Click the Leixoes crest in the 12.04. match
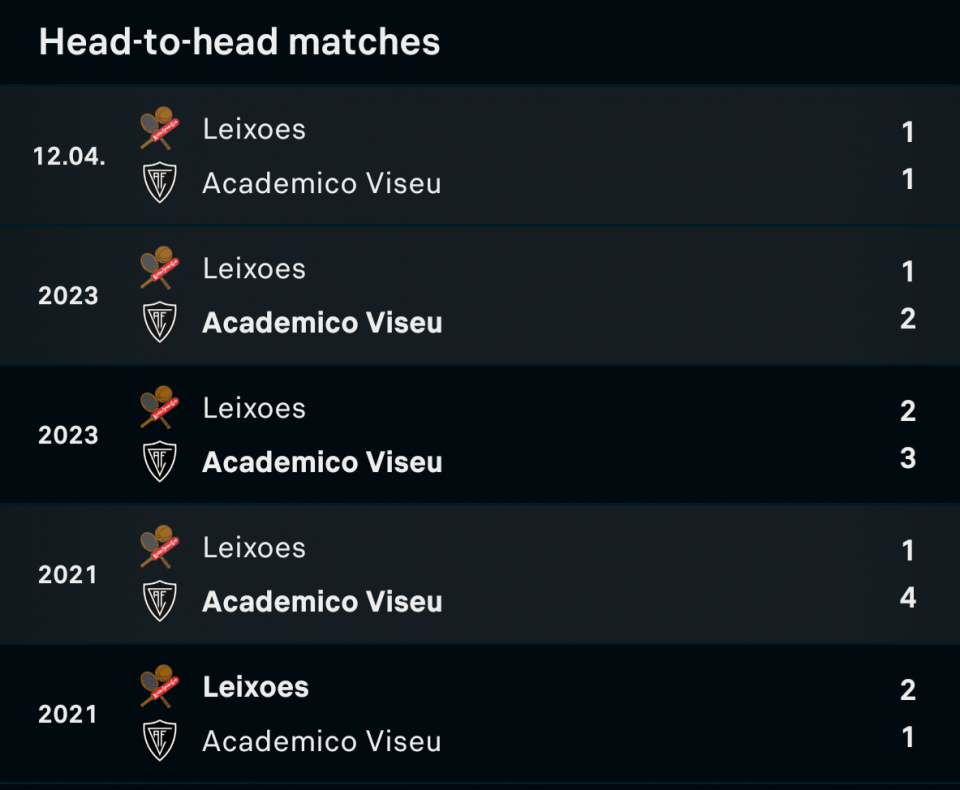Viewport: 960px width, 790px height. point(159,129)
